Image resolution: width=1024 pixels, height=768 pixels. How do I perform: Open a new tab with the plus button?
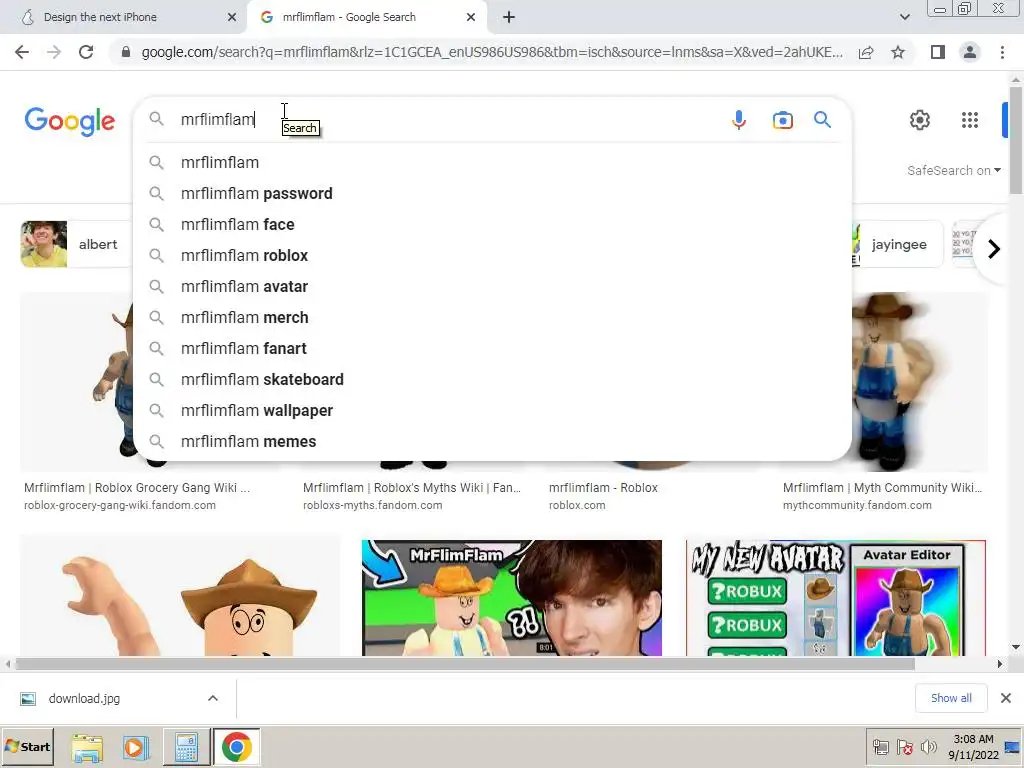click(509, 18)
